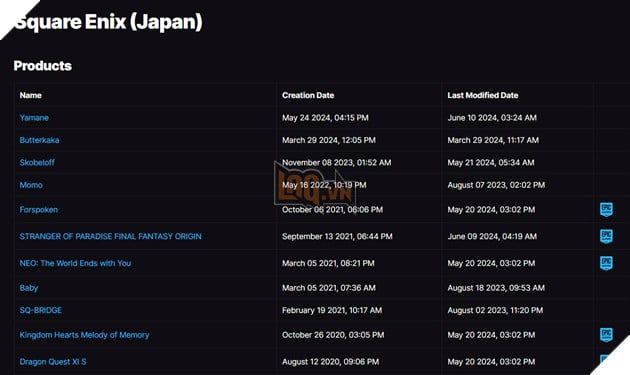Select Forspoken's modified date May 20 2024

[491, 210]
